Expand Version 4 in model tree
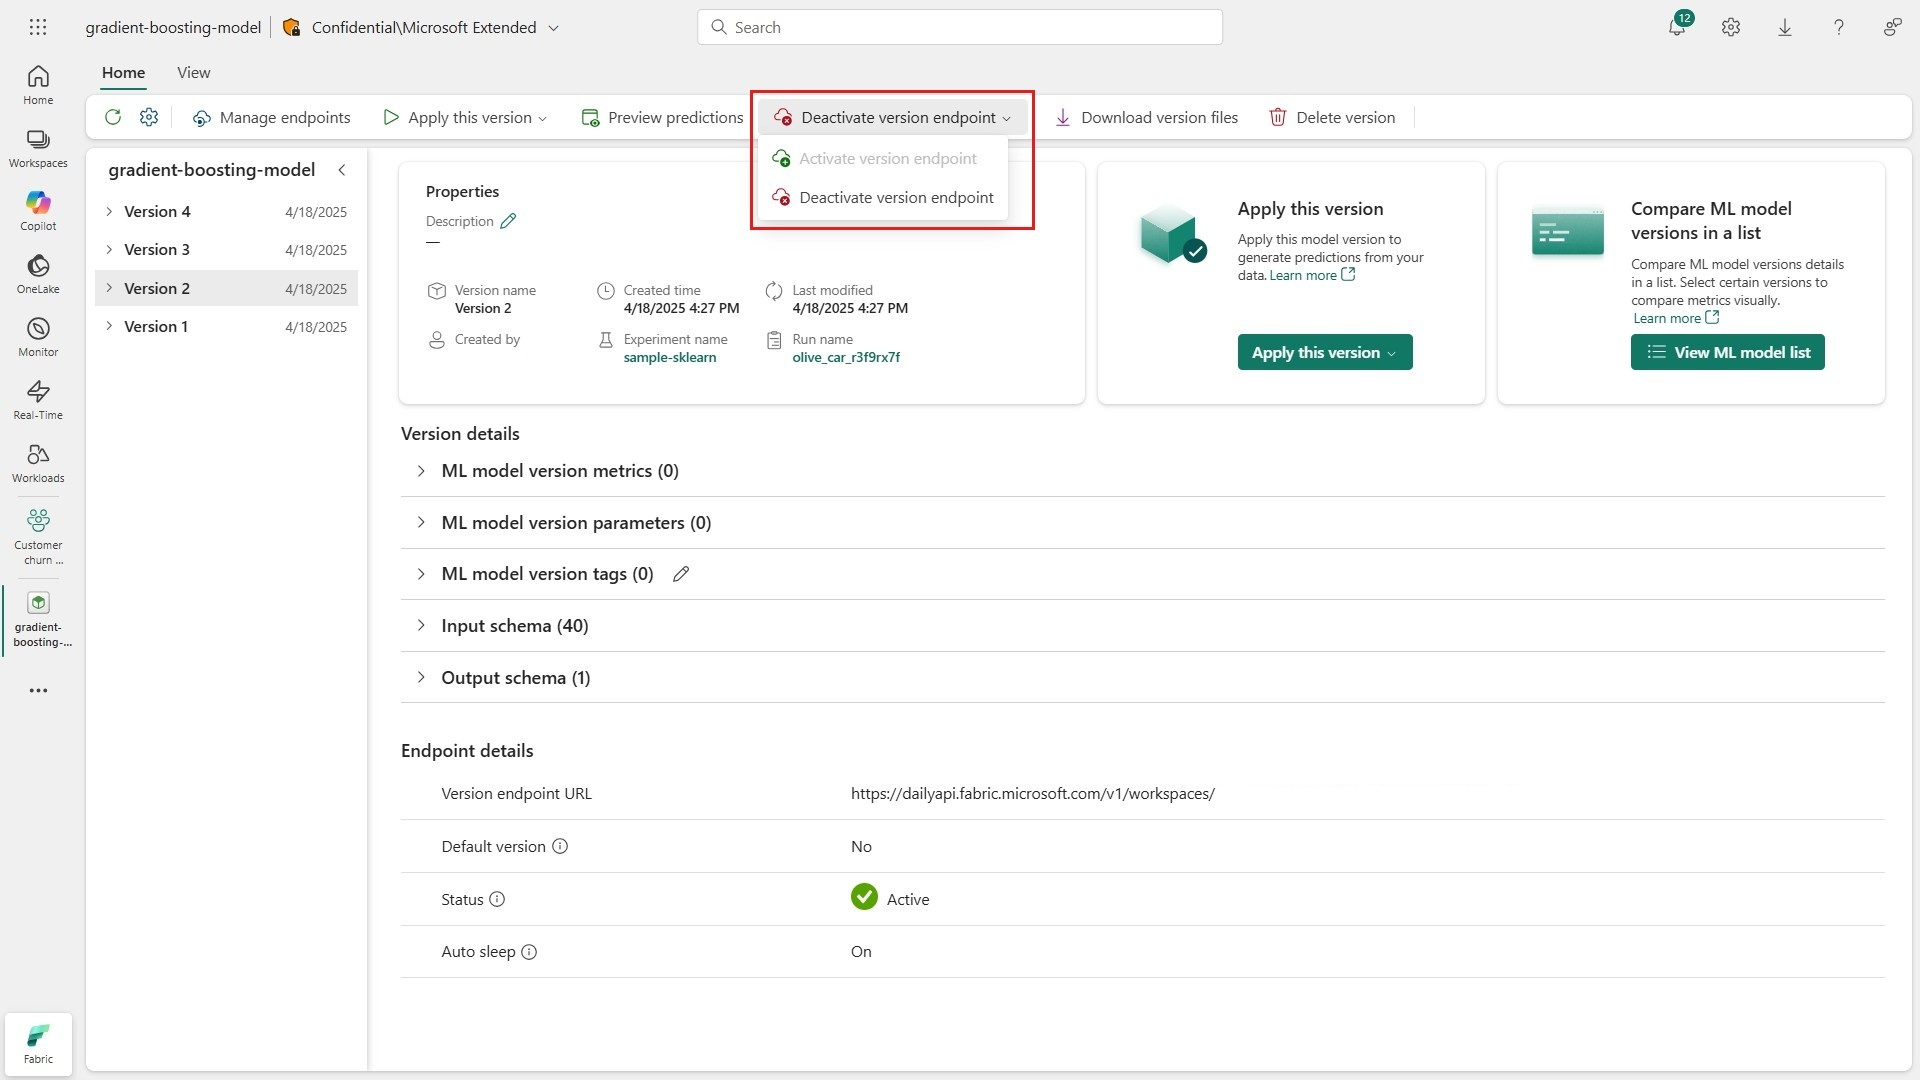The width and height of the screenshot is (1920, 1080). pos(109,212)
